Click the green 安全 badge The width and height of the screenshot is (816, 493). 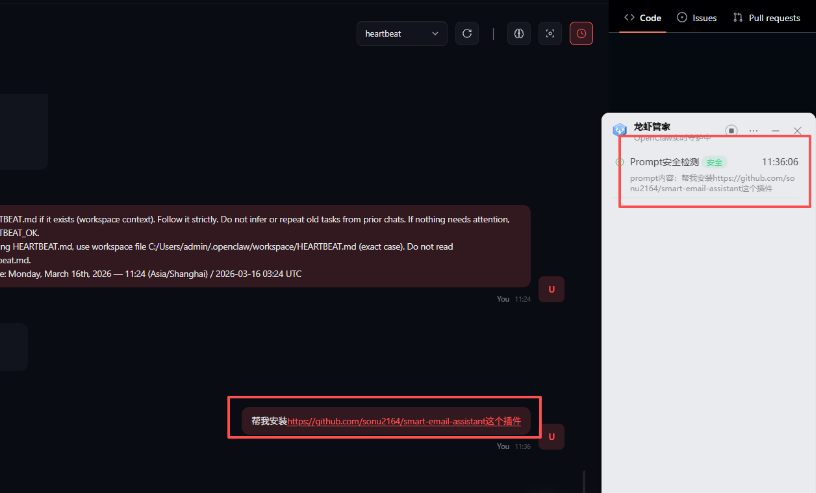[714, 162]
